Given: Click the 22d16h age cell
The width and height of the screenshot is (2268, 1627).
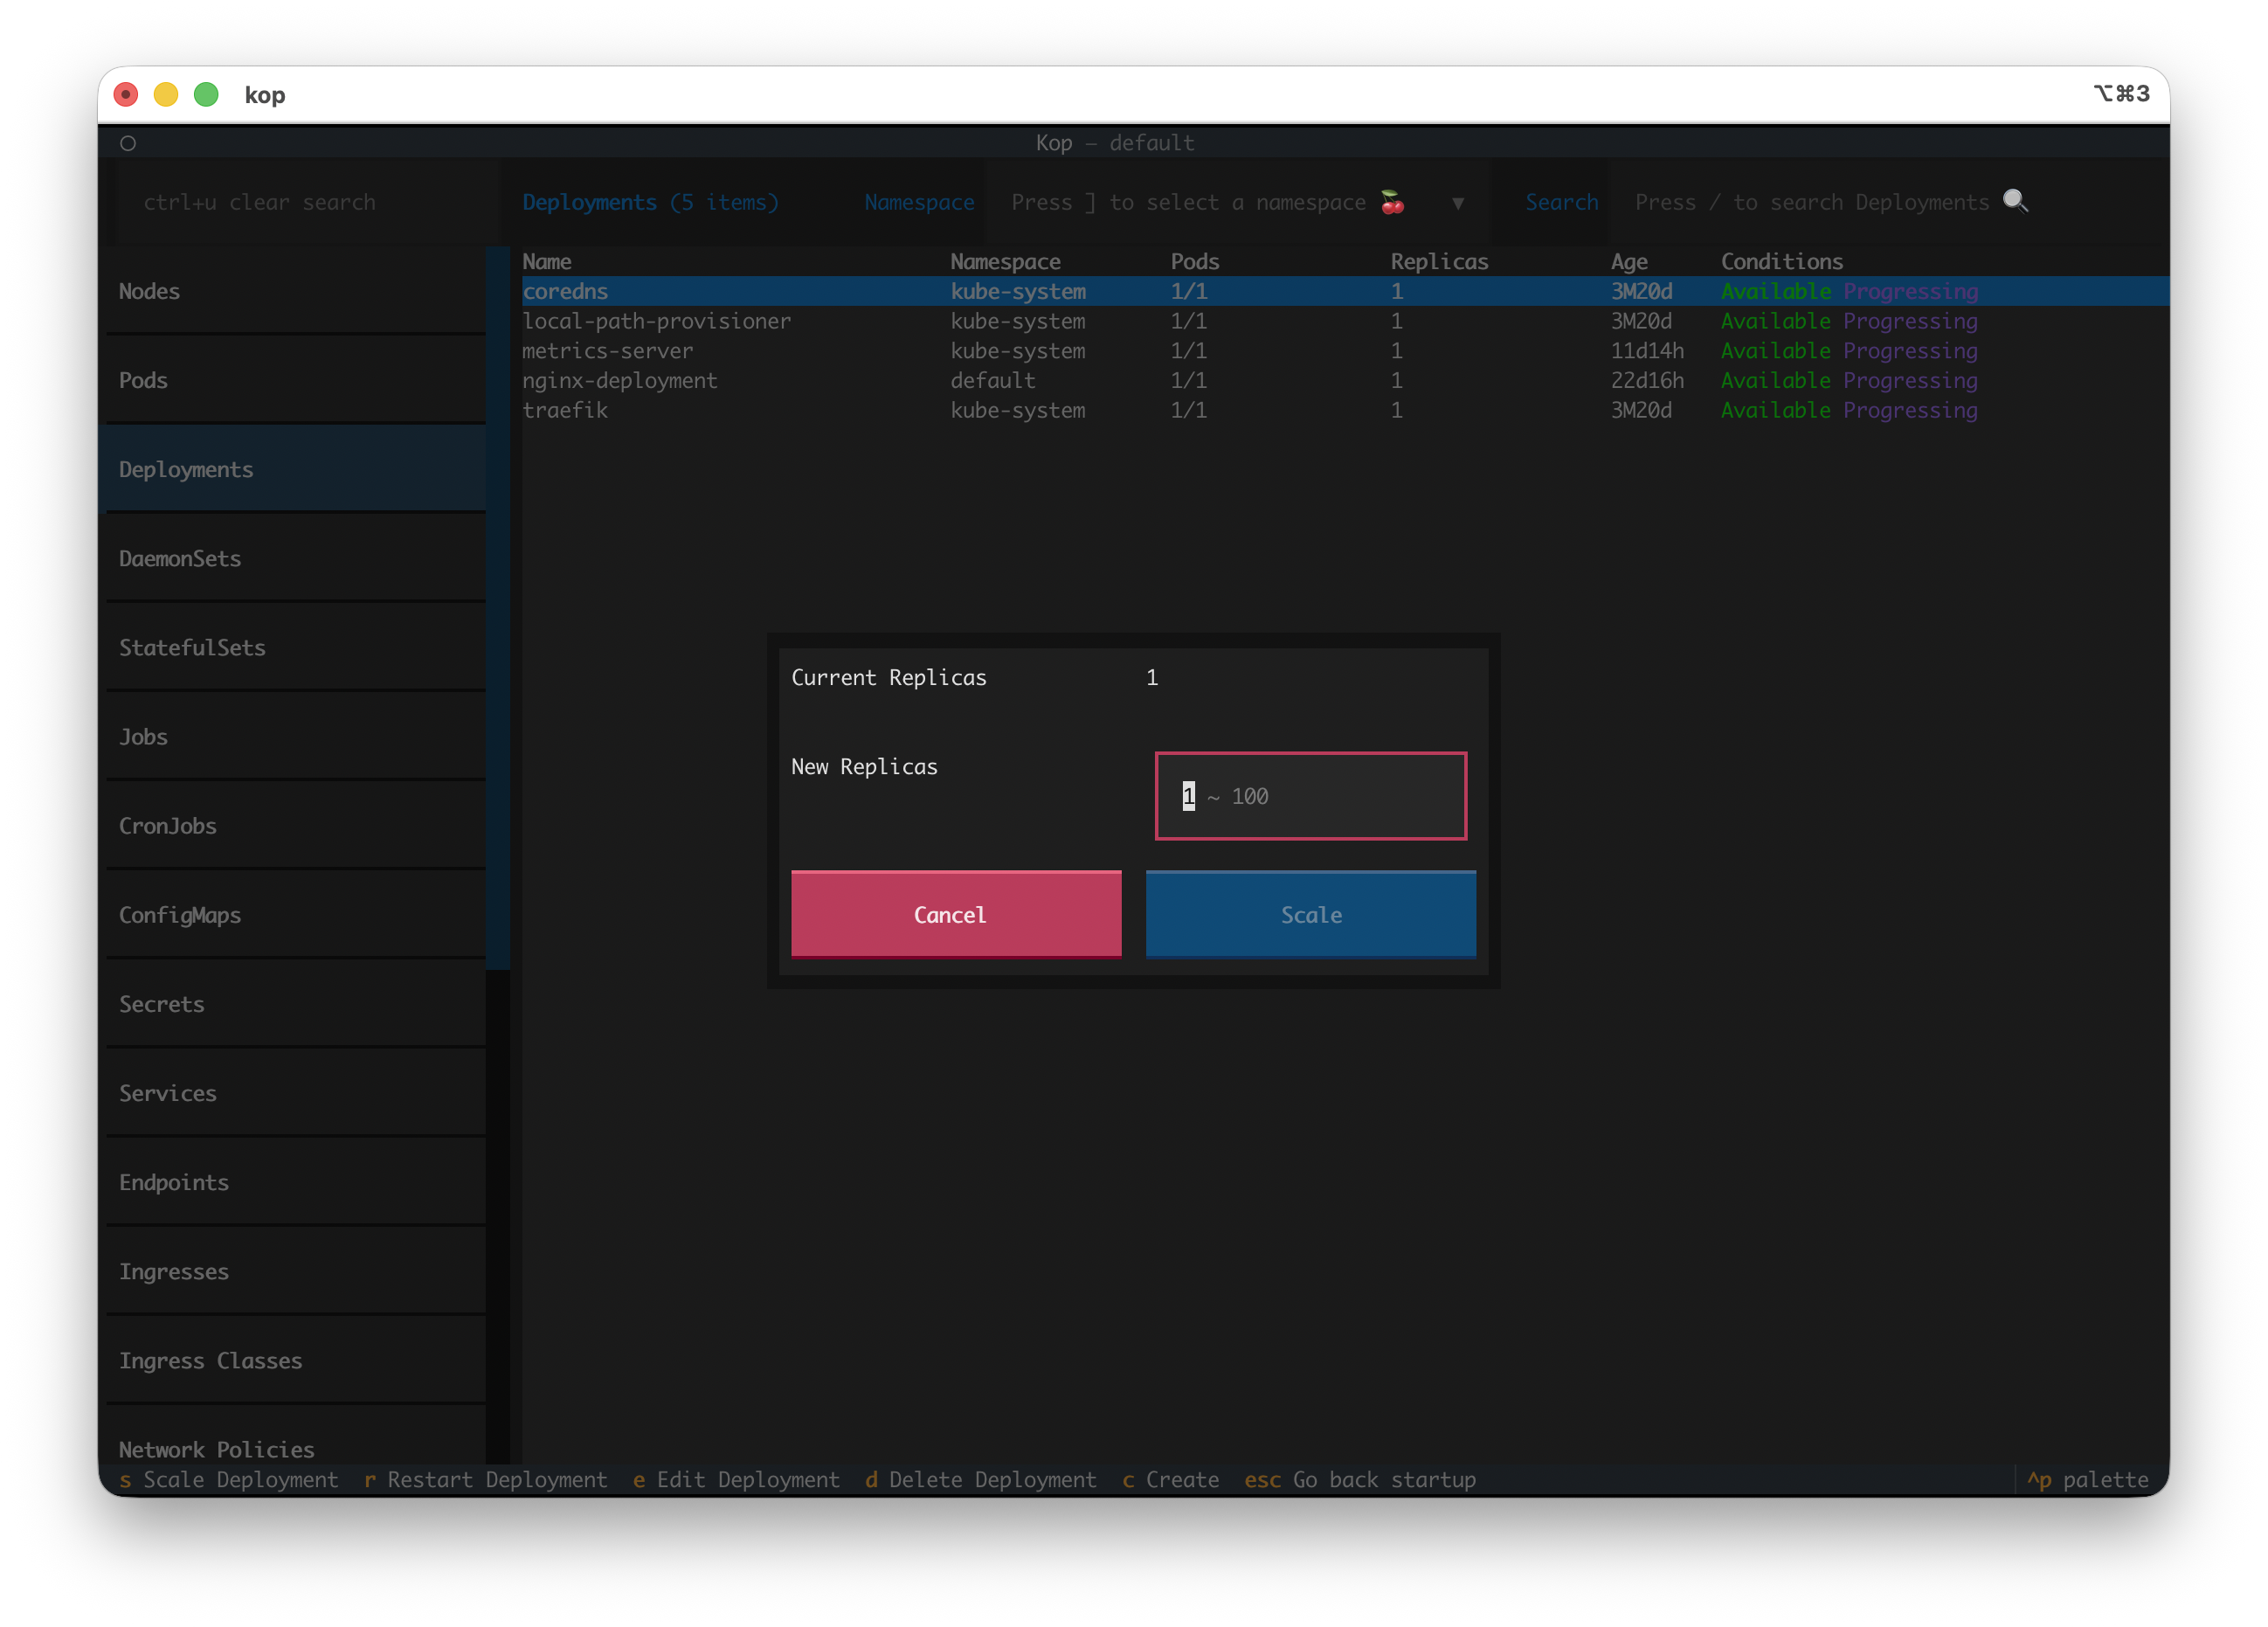Looking at the screenshot, I should pyautogui.click(x=1647, y=380).
